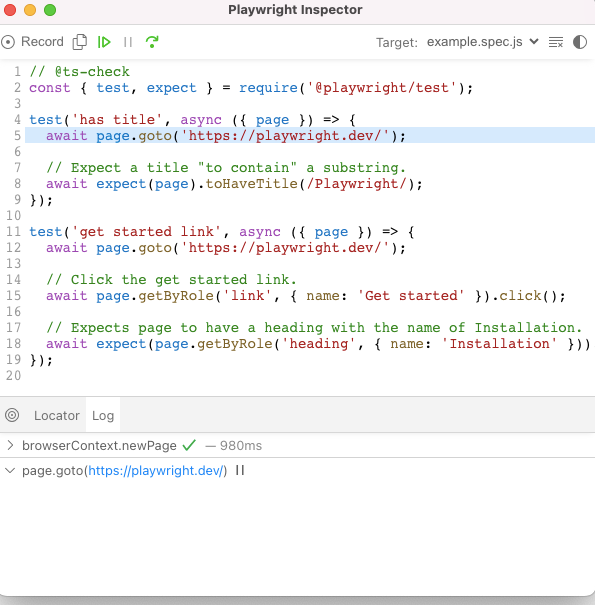Click the line number 11 gutter

tap(13, 232)
